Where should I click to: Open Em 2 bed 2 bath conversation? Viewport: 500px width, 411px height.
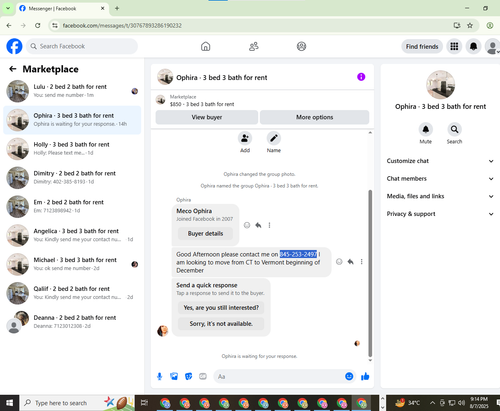[x=72, y=206]
